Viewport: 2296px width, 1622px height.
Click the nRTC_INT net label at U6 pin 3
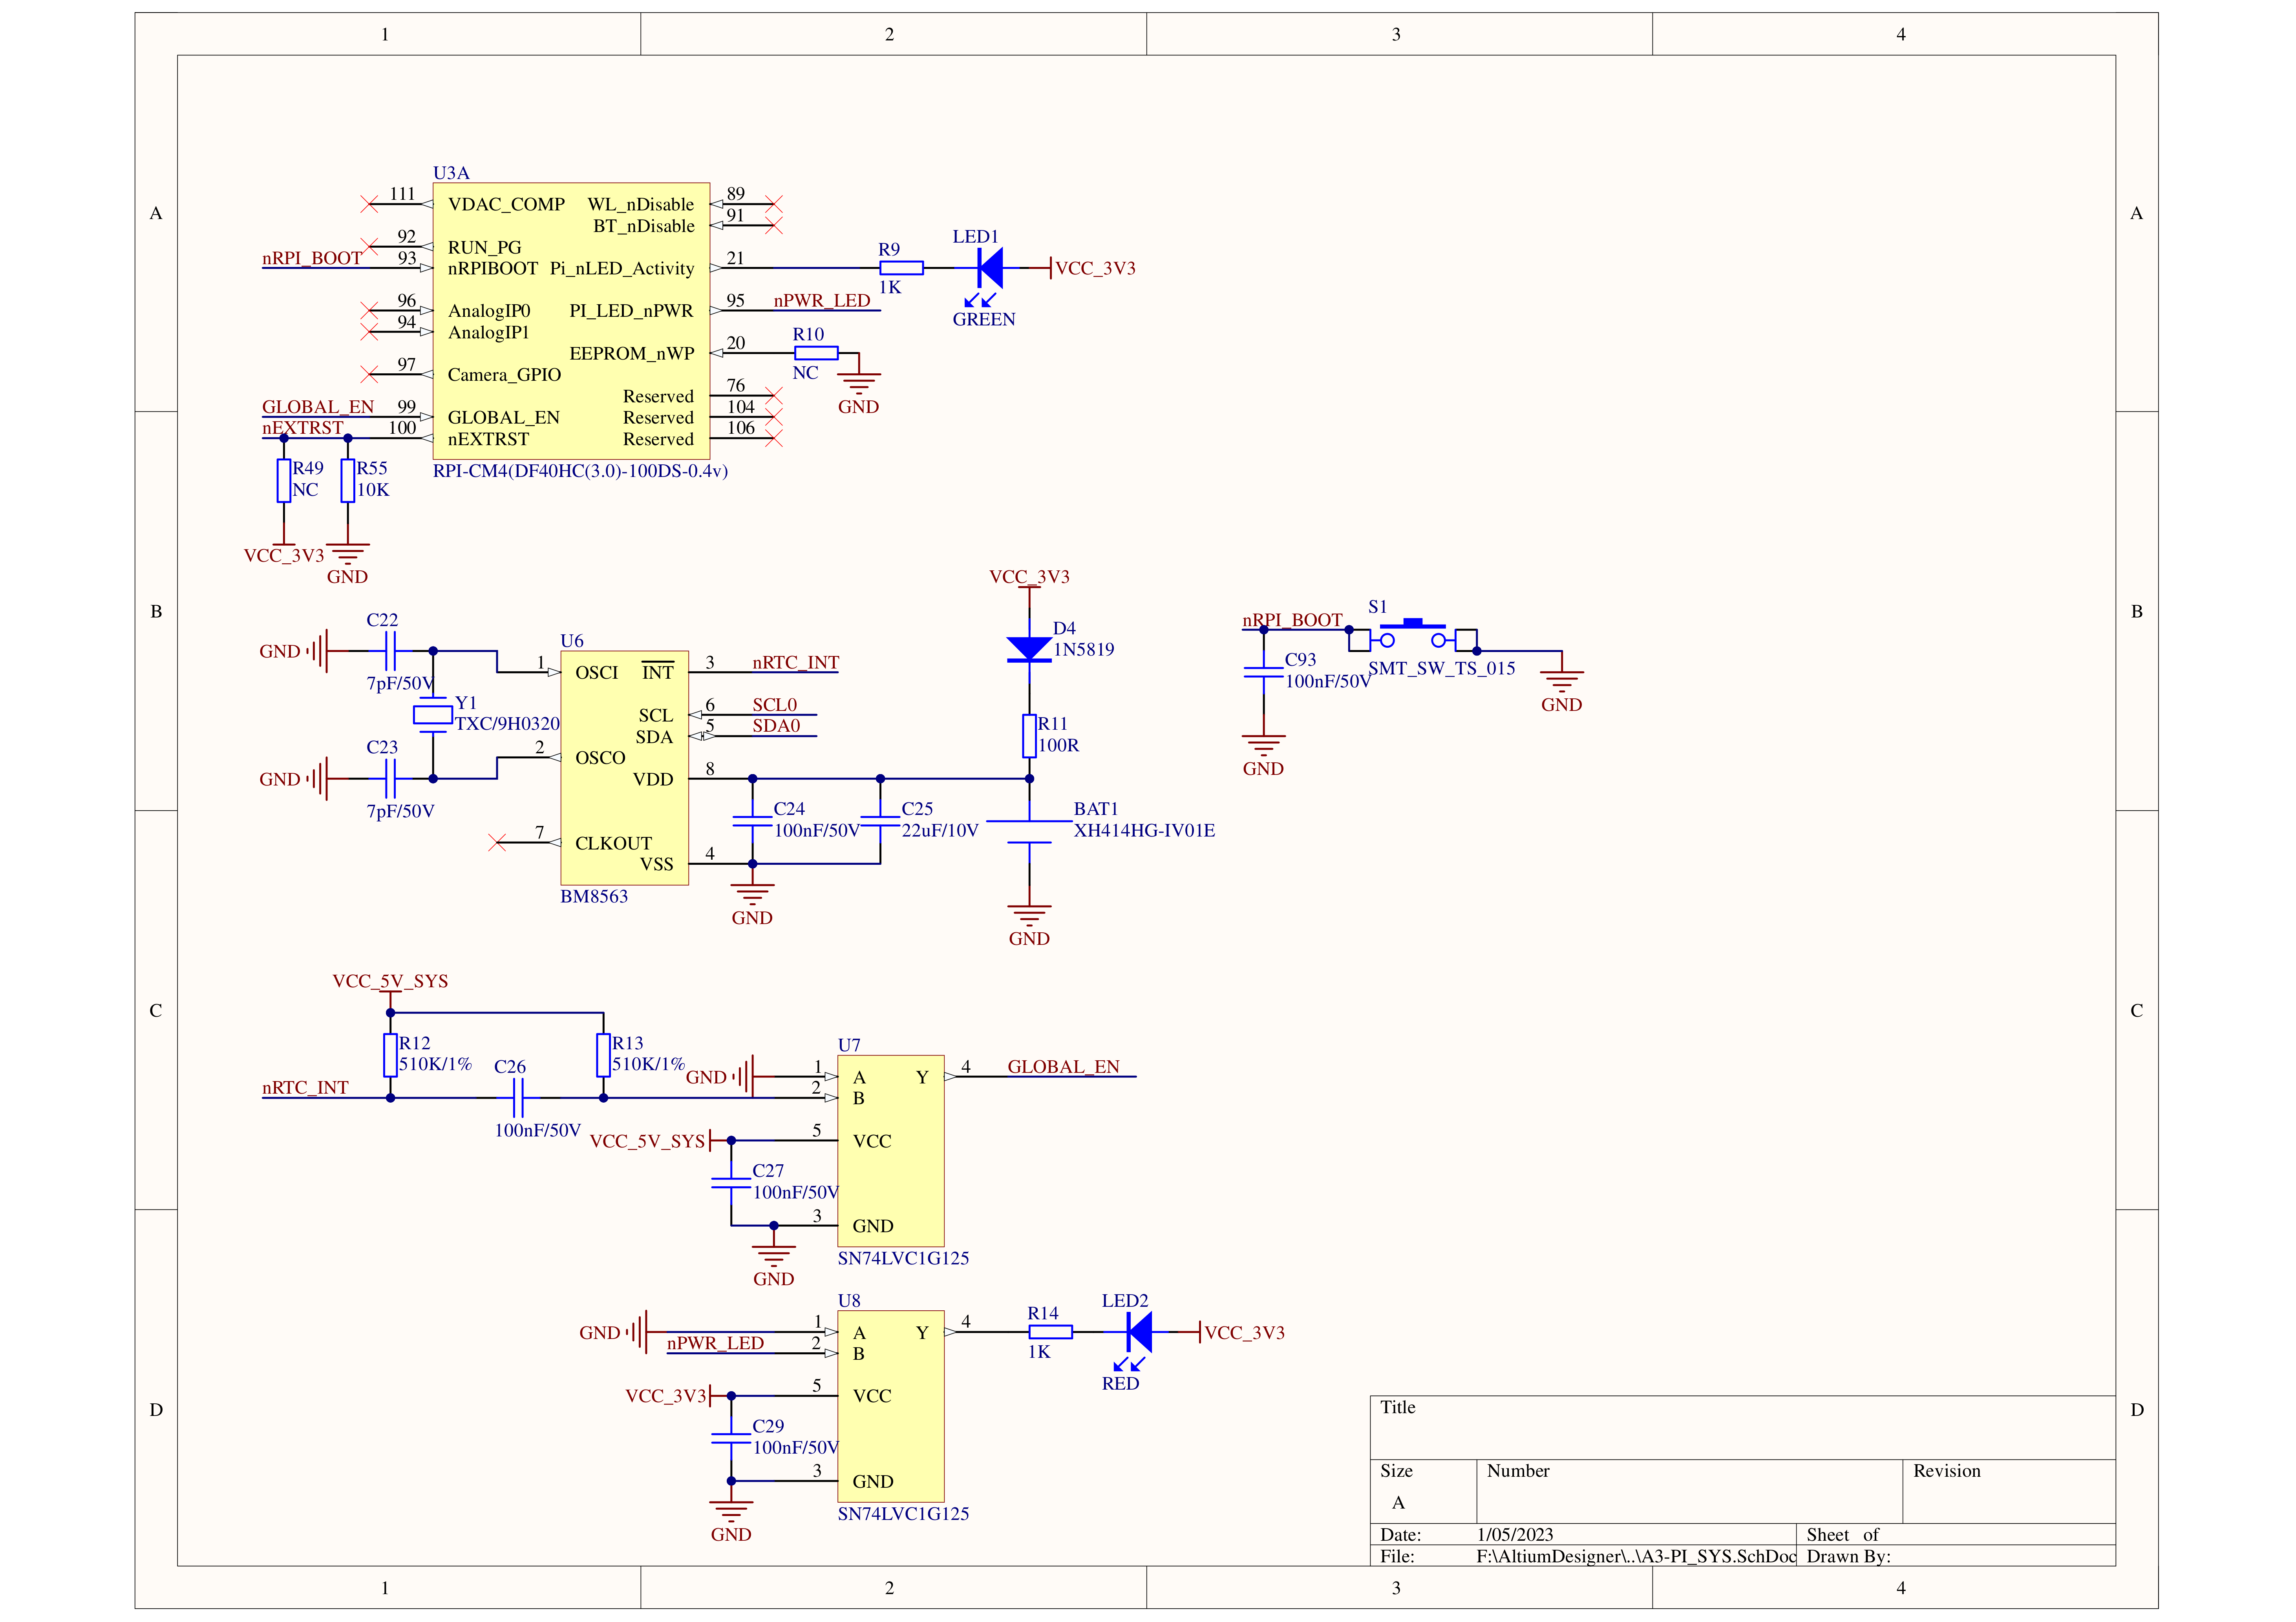(796, 663)
